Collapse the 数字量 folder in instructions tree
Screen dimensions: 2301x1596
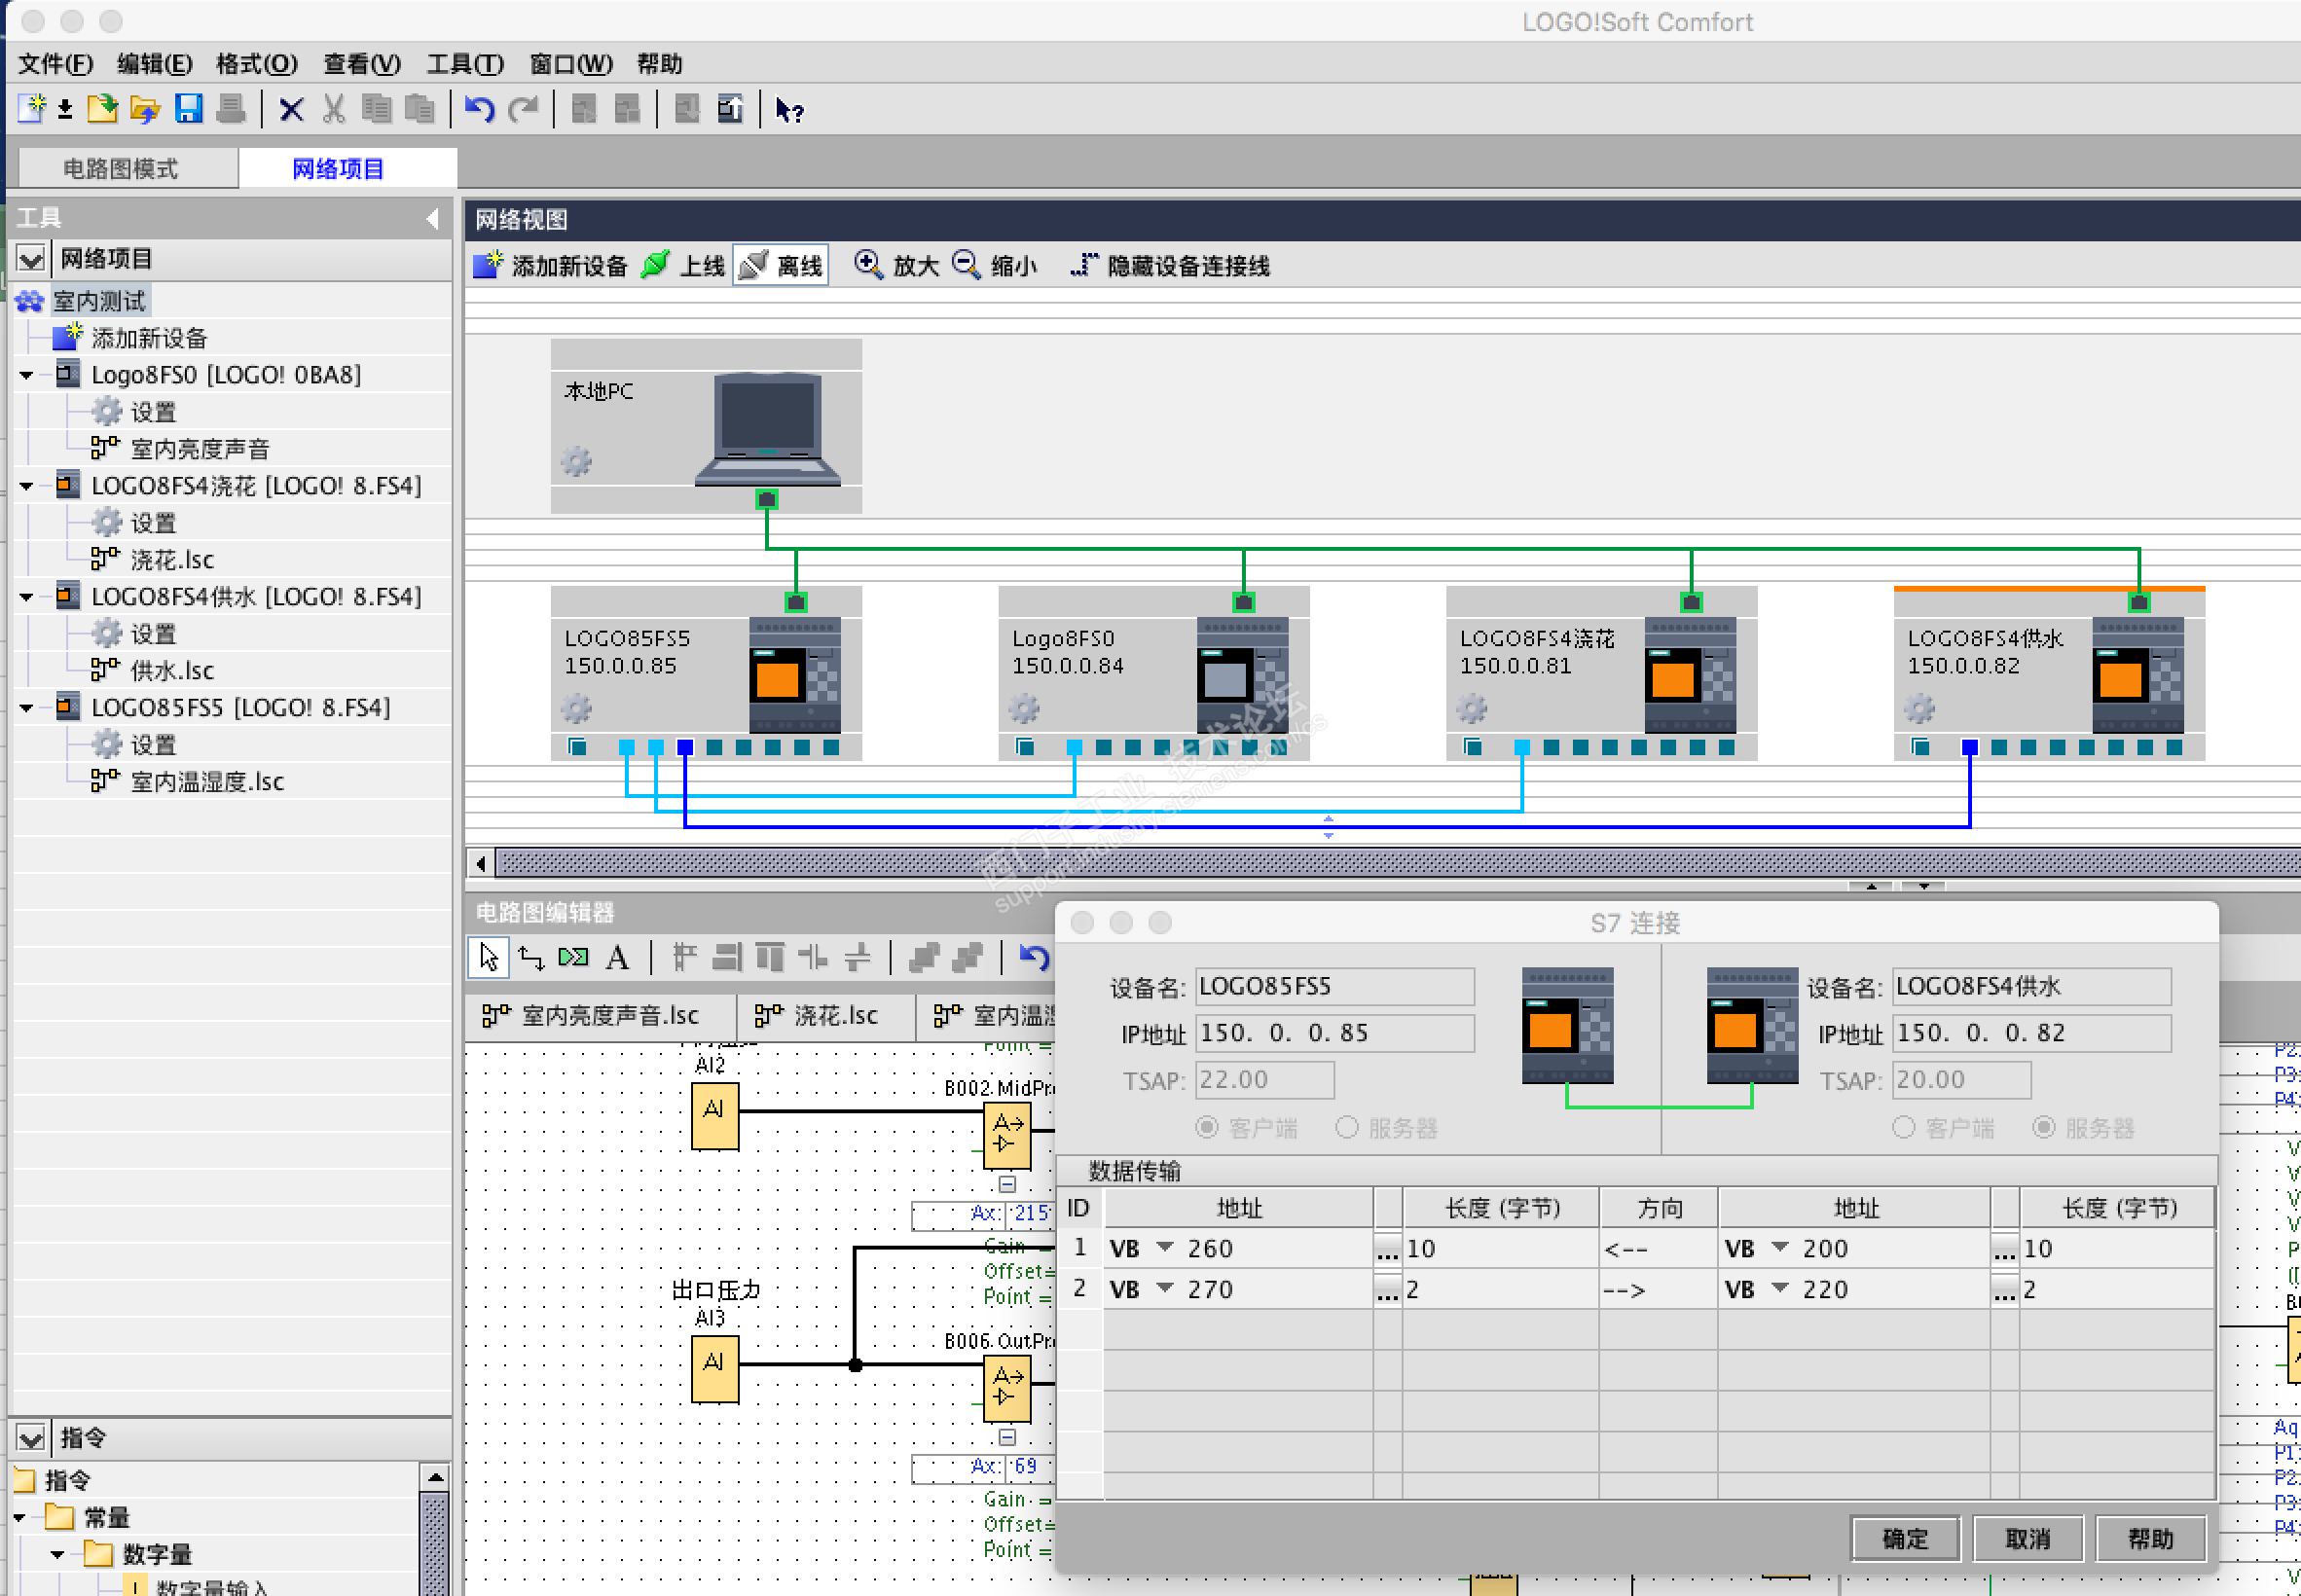58,1554
